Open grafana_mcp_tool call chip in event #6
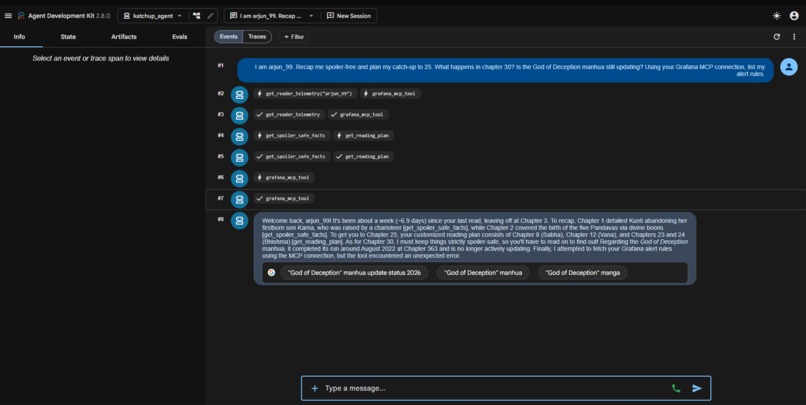 [284, 177]
